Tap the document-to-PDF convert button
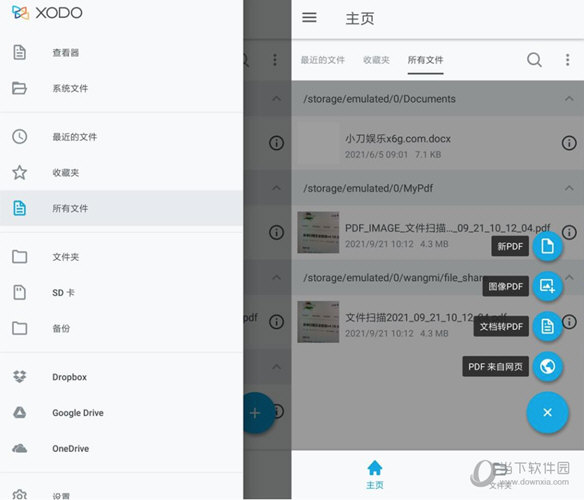Viewport: 584px width, 500px height. pos(547,326)
